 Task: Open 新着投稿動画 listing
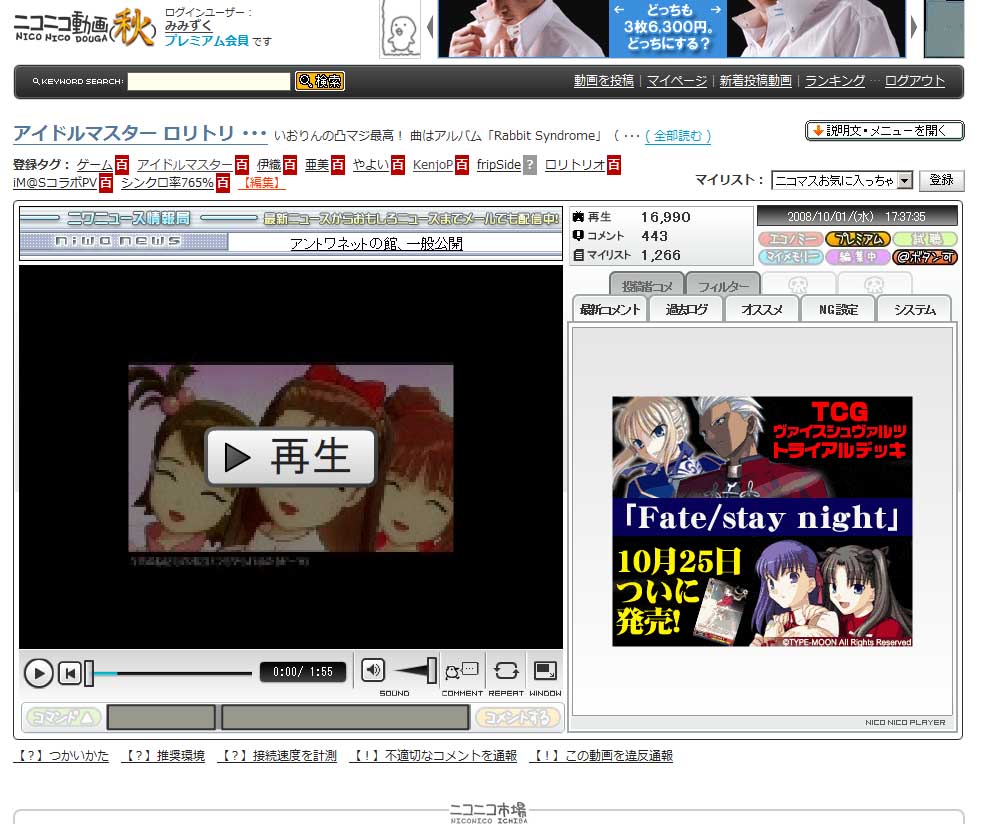[x=755, y=81]
